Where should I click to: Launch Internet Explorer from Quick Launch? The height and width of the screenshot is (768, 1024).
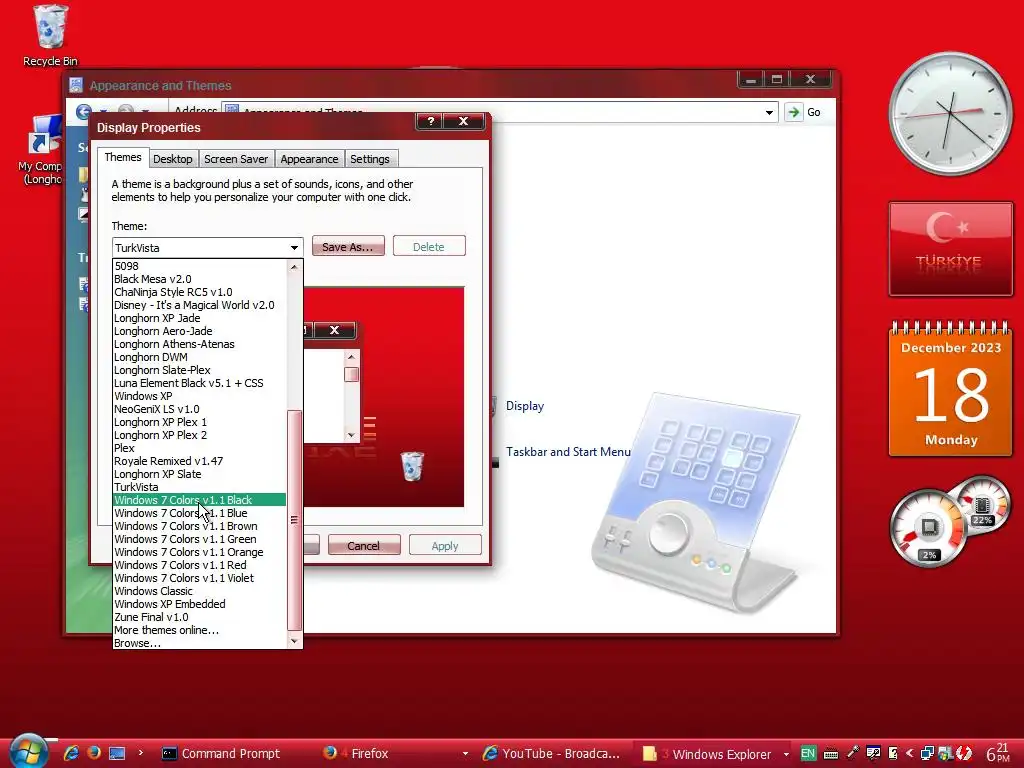click(71, 753)
